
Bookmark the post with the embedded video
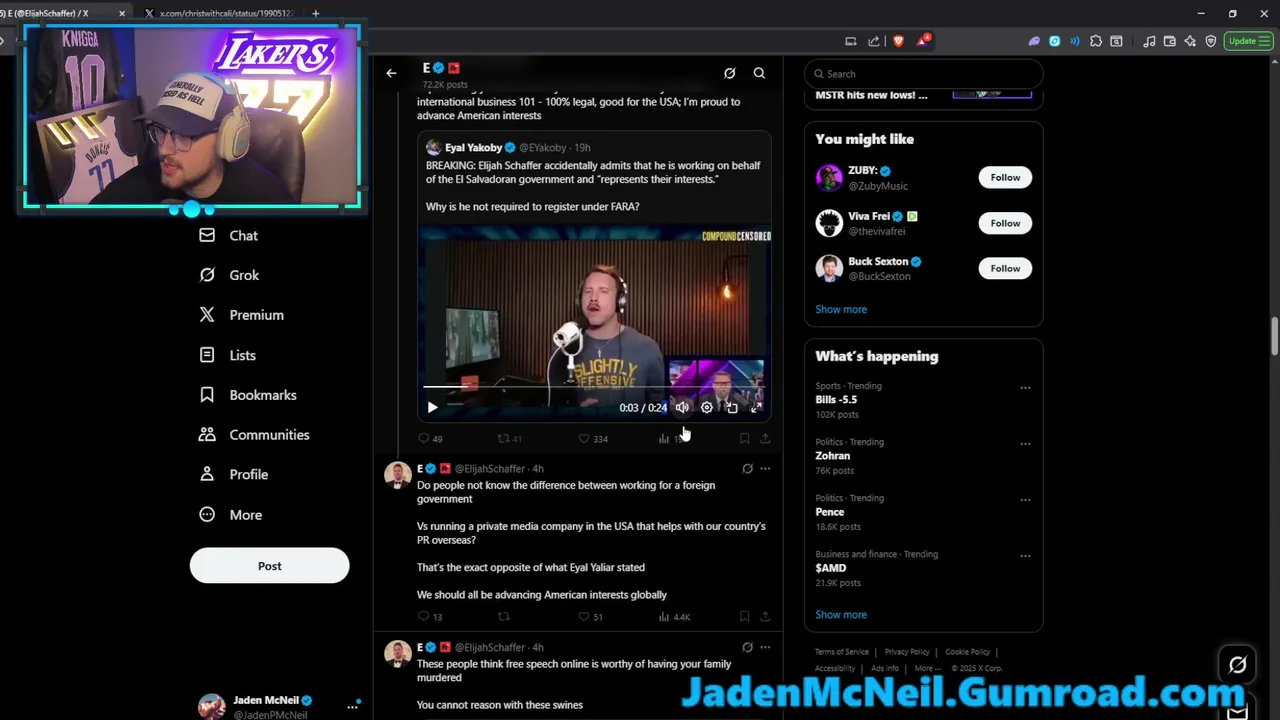click(744, 438)
